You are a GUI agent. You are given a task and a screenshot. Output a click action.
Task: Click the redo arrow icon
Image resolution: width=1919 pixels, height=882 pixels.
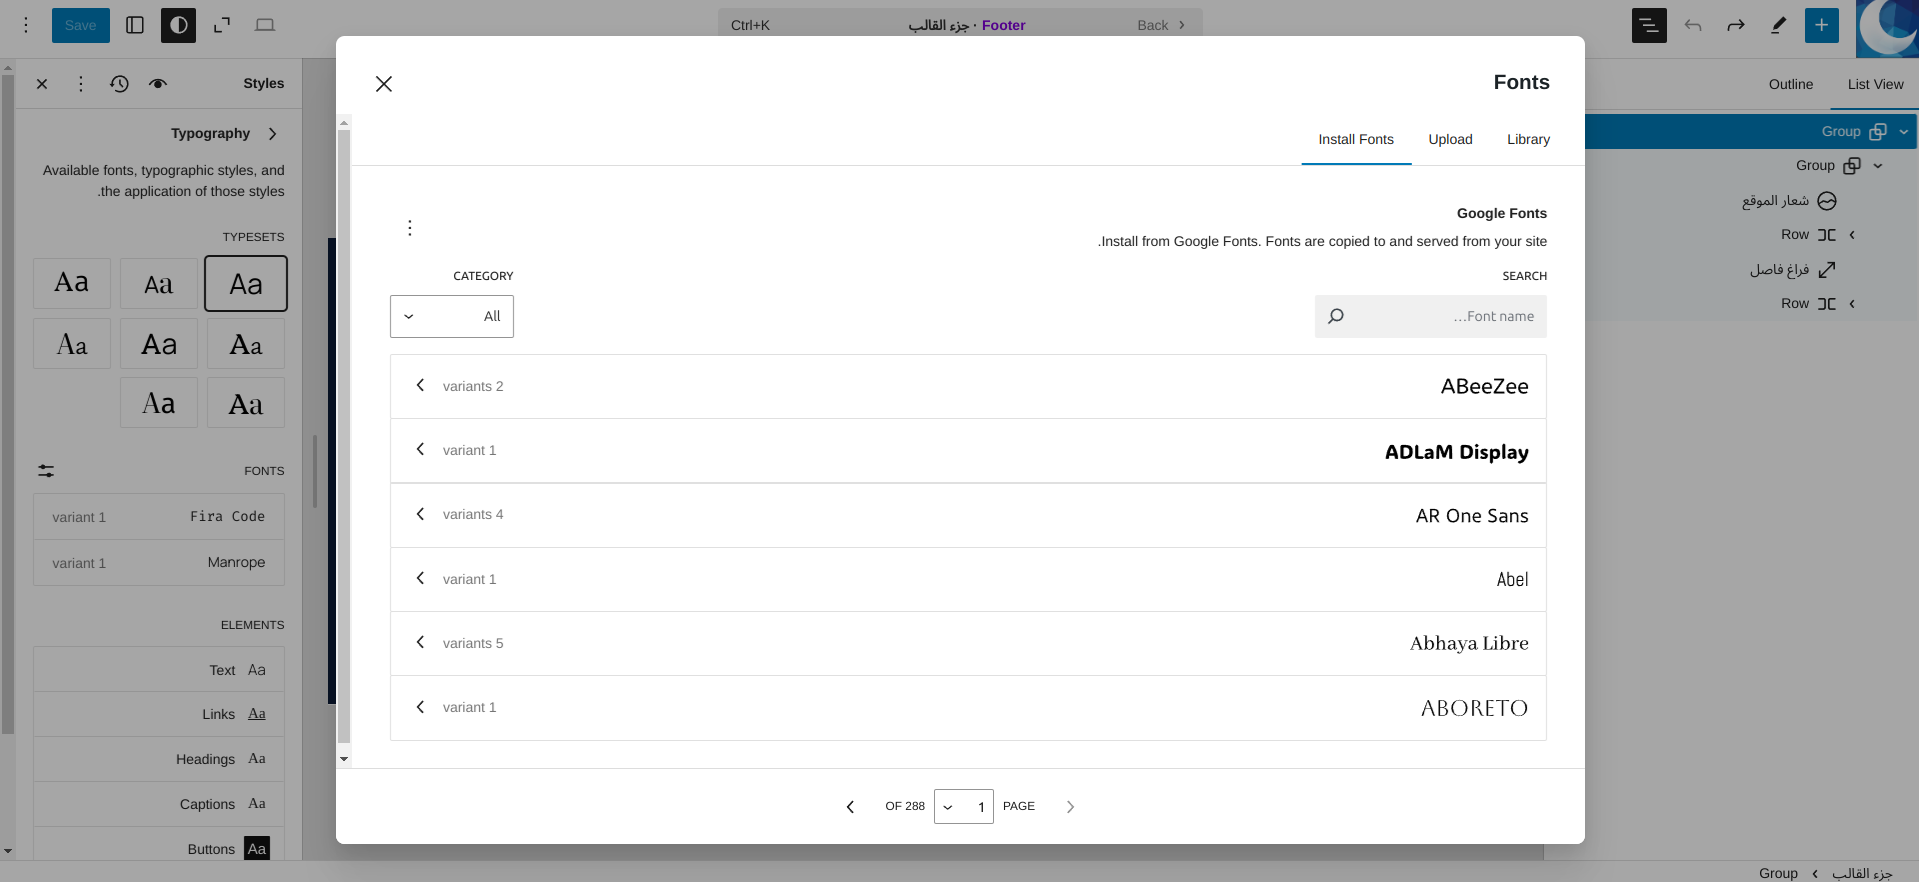[1735, 25]
